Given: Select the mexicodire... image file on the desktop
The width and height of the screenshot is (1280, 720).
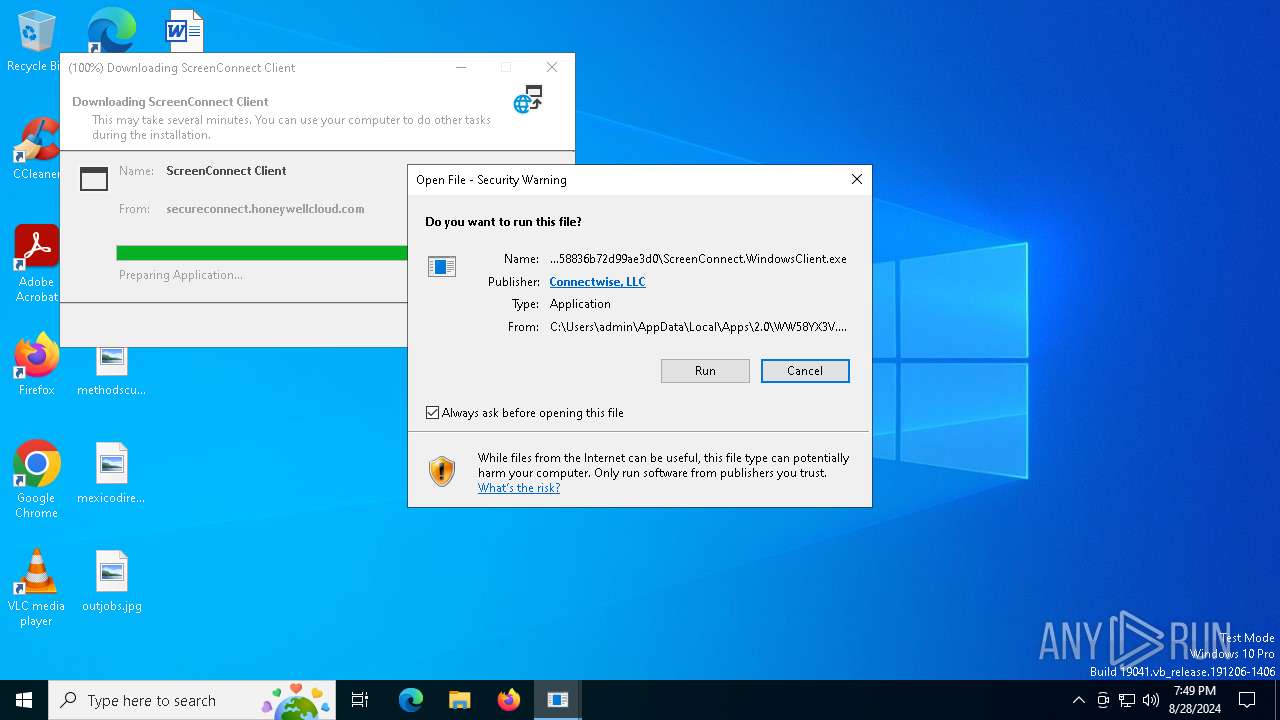Looking at the screenshot, I should [x=111, y=472].
